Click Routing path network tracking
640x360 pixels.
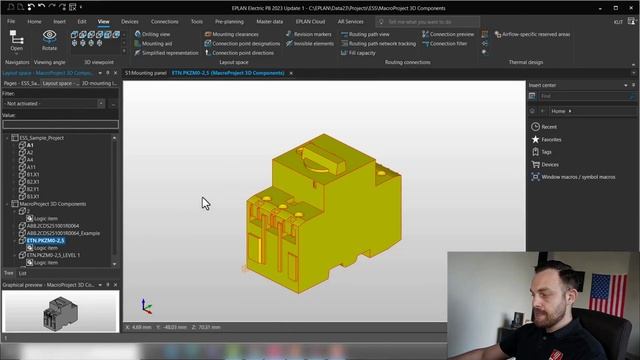378,43
